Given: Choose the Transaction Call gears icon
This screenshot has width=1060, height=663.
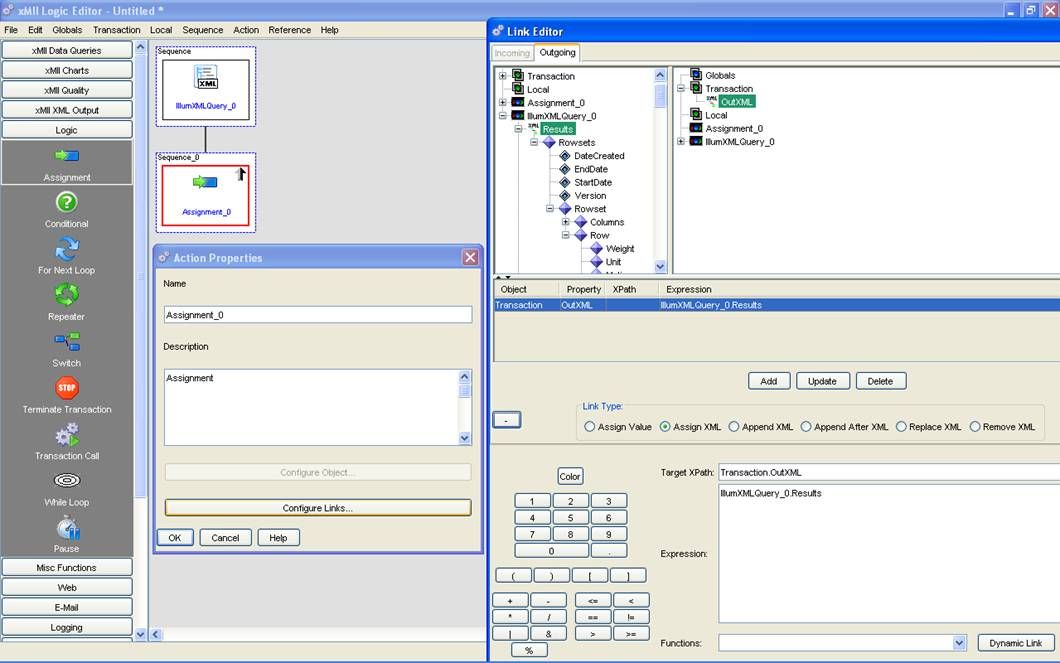Looking at the screenshot, I should pos(67,434).
